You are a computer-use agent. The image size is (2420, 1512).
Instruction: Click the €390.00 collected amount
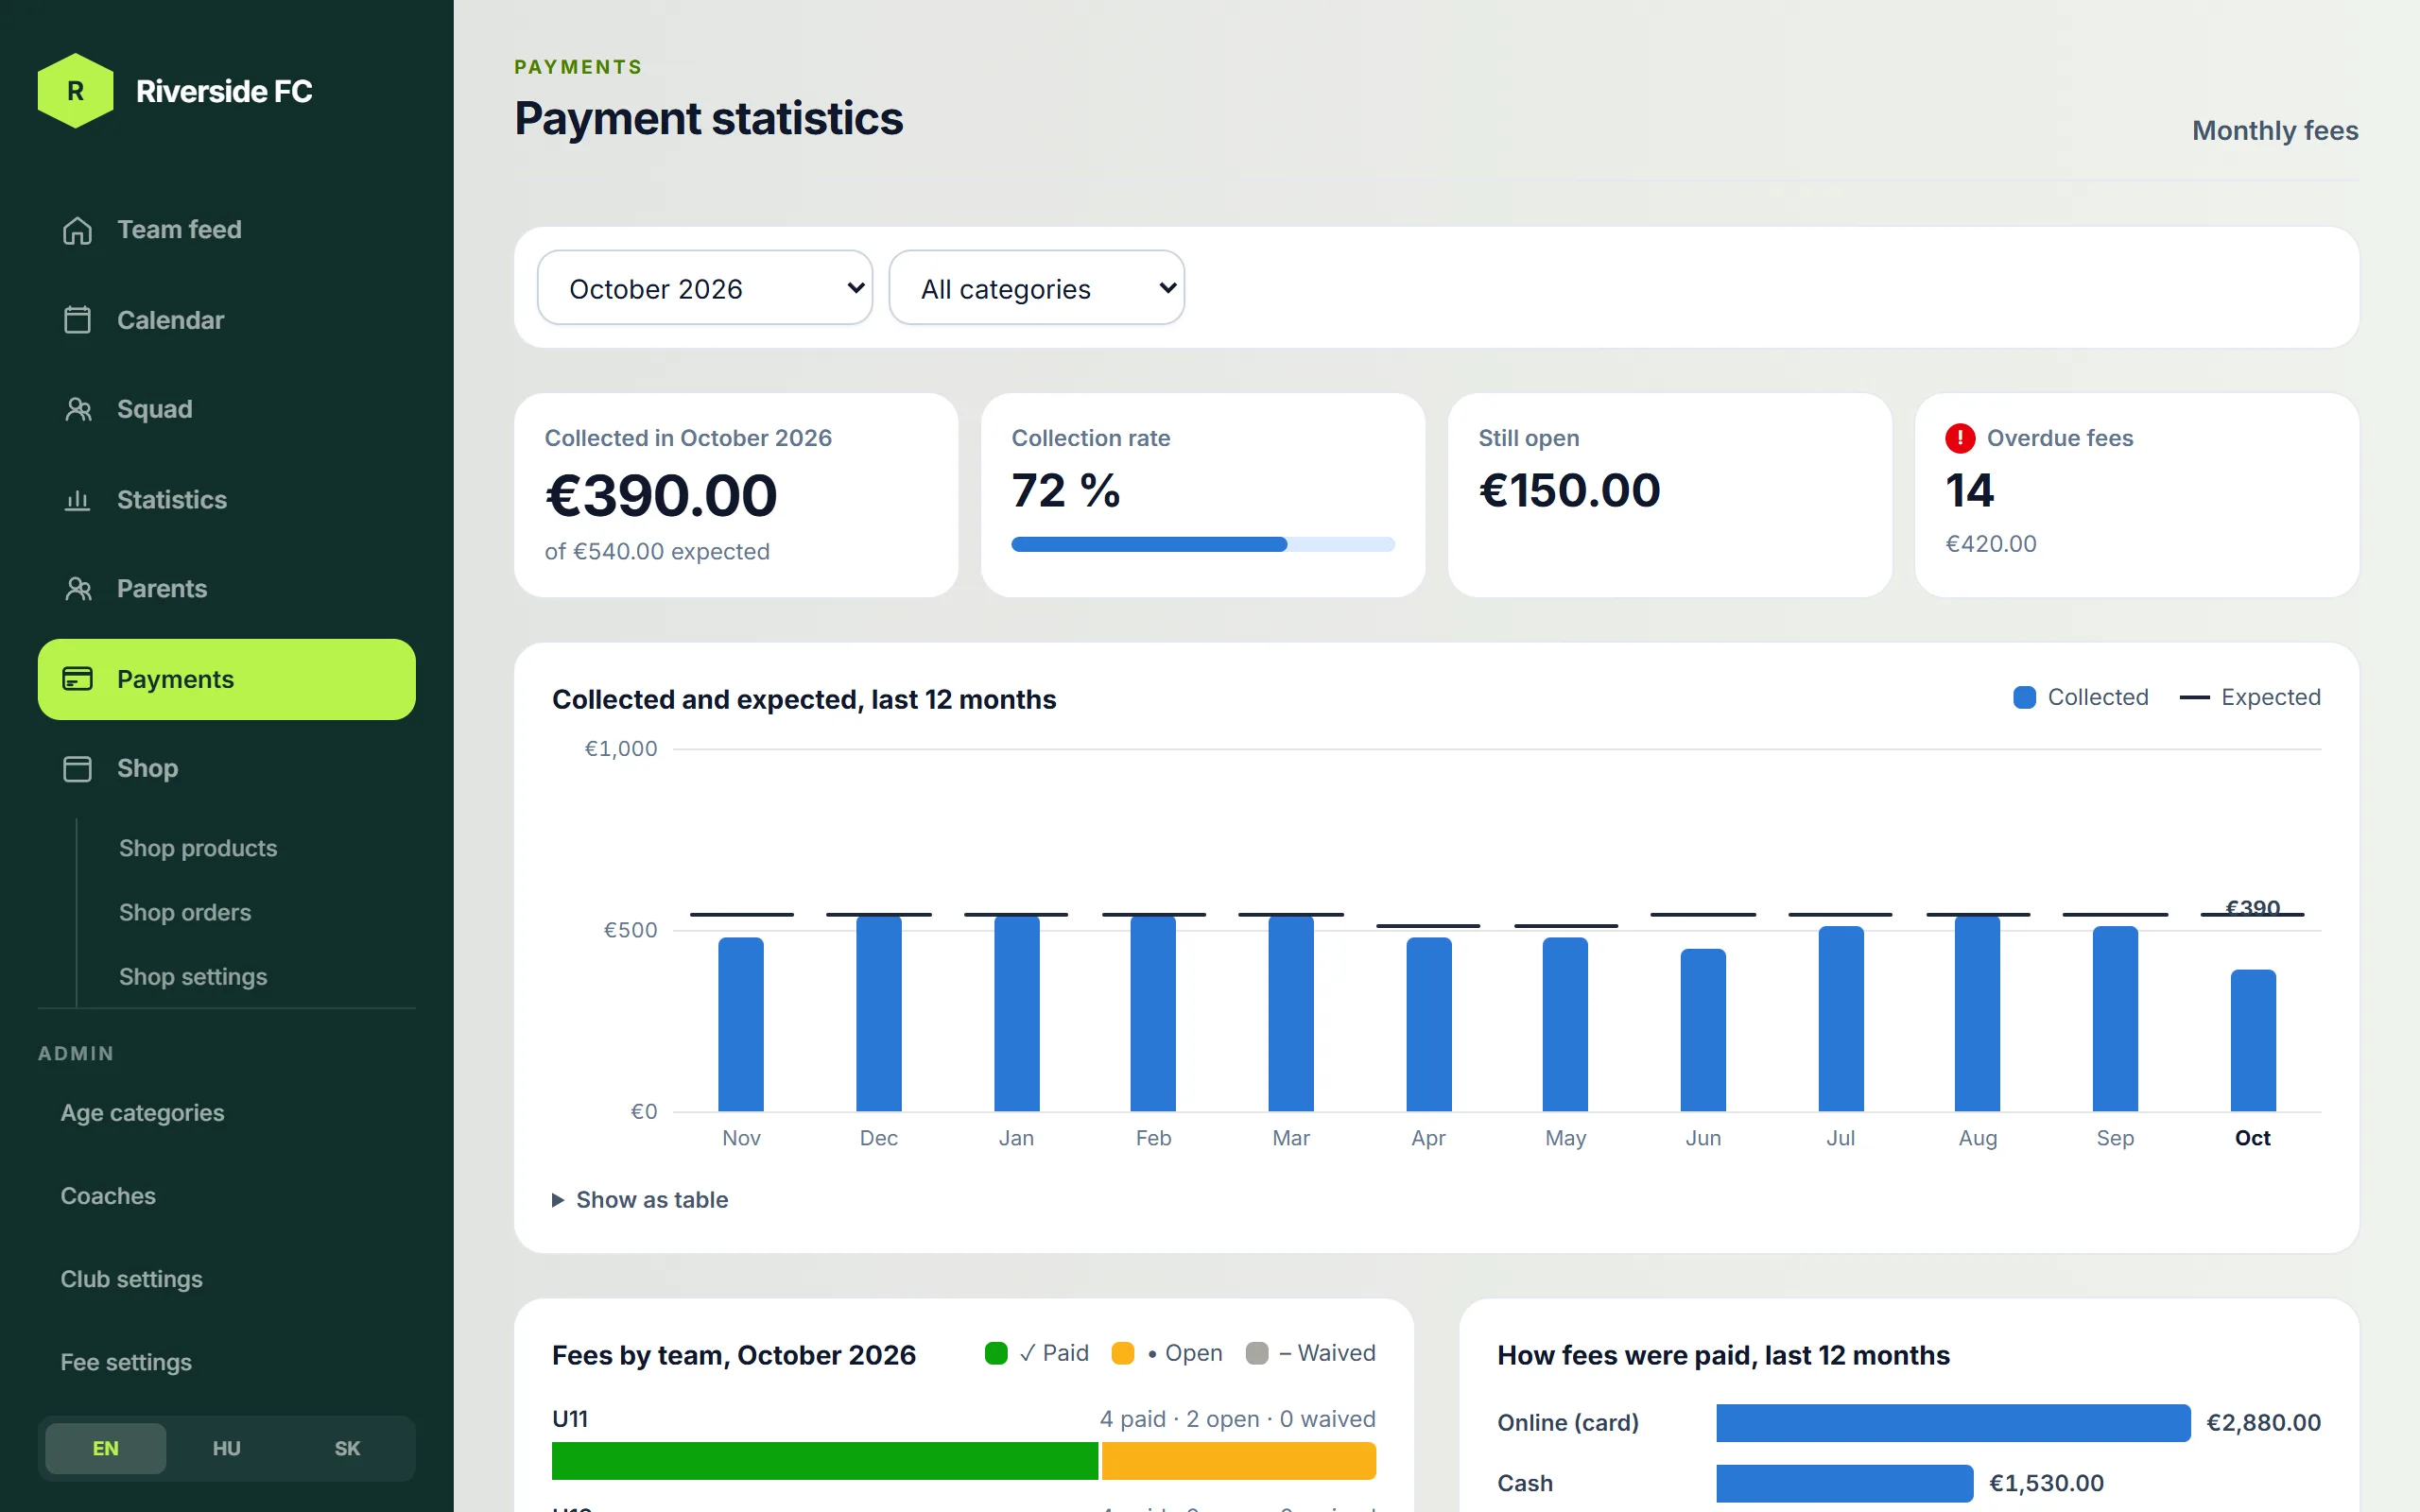pyautogui.click(x=661, y=495)
